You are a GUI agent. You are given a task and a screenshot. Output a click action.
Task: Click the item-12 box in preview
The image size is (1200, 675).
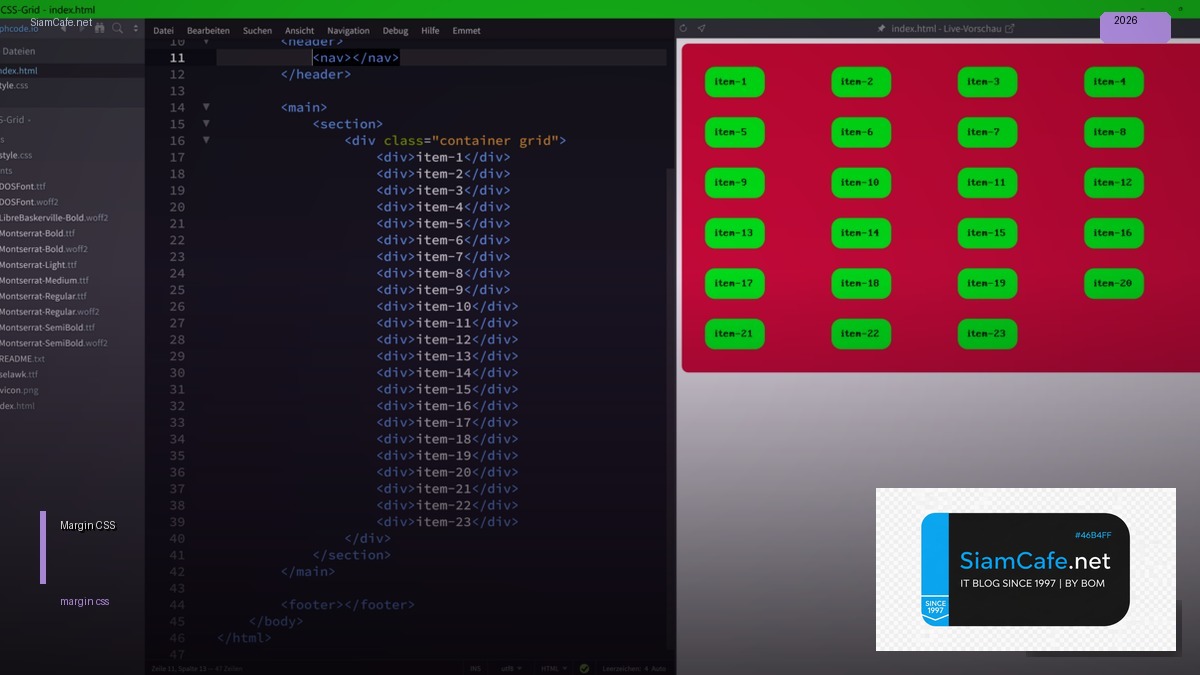point(1113,183)
